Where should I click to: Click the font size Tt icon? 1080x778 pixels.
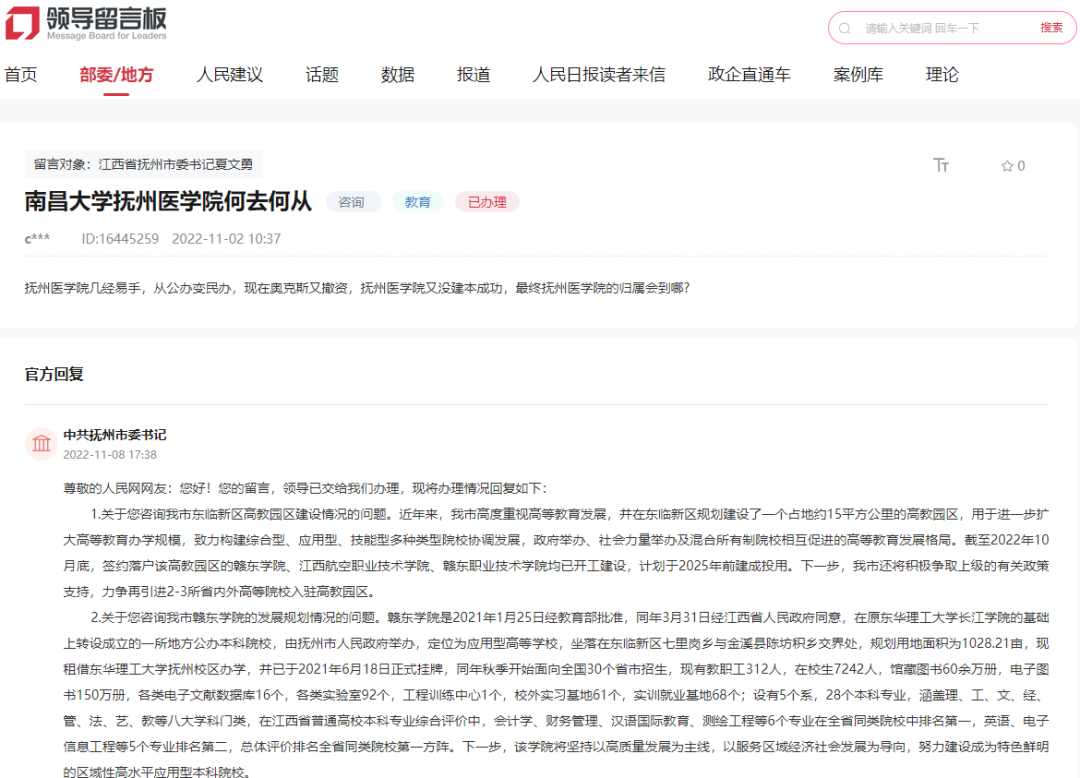(x=940, y=166)
